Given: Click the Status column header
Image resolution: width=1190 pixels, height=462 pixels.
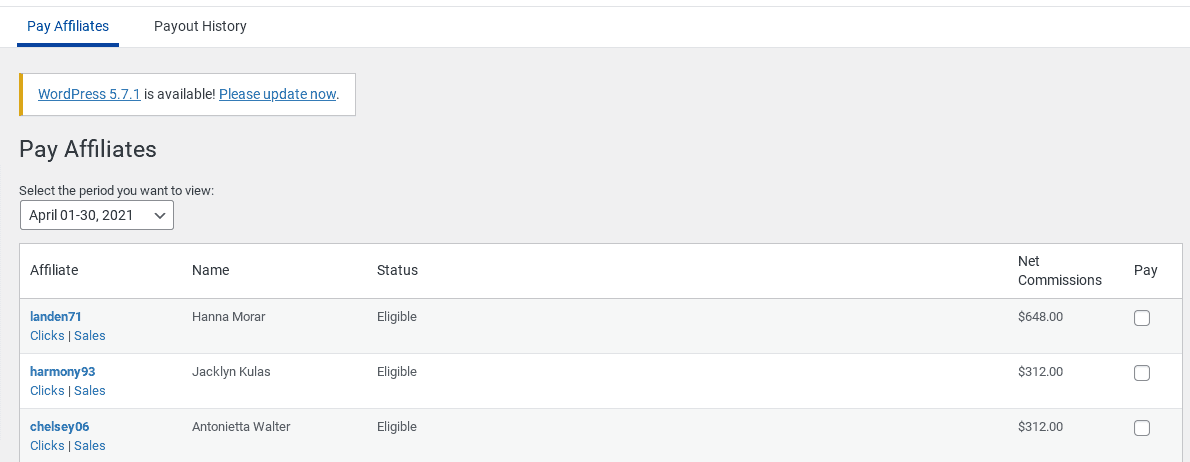Looking at the screenshot, I should [x=397, y=270].
